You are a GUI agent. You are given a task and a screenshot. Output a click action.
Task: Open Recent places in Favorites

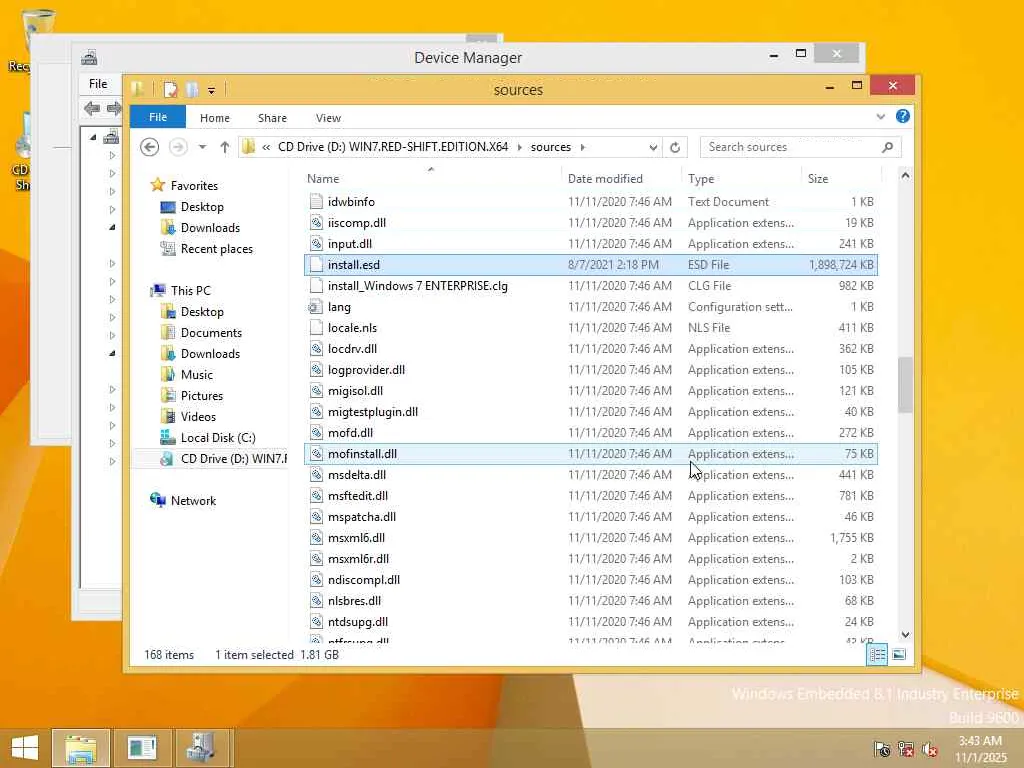tap(216, 249)
